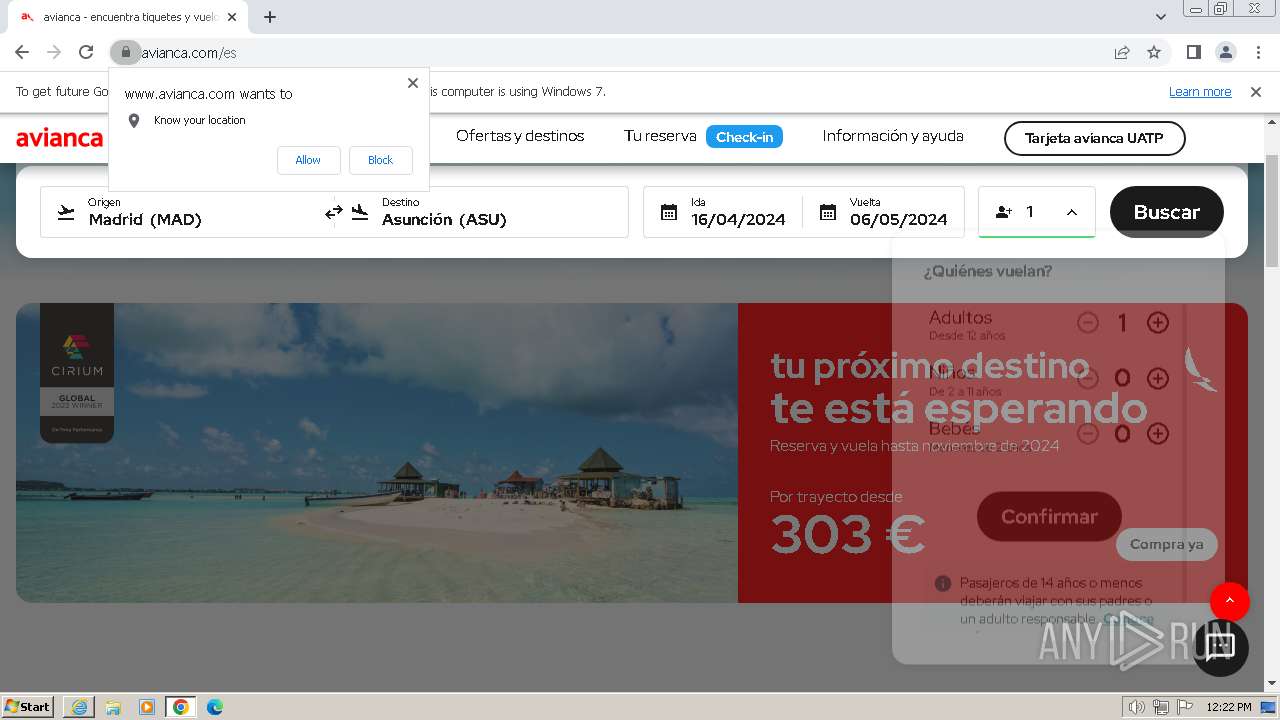
Task: Decrease the Bebés passenger count
Action: pos(1087,433)
